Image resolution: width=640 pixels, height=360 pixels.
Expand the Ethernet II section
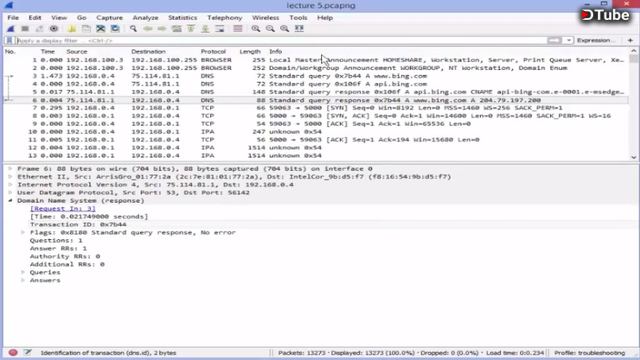(10, 177)
